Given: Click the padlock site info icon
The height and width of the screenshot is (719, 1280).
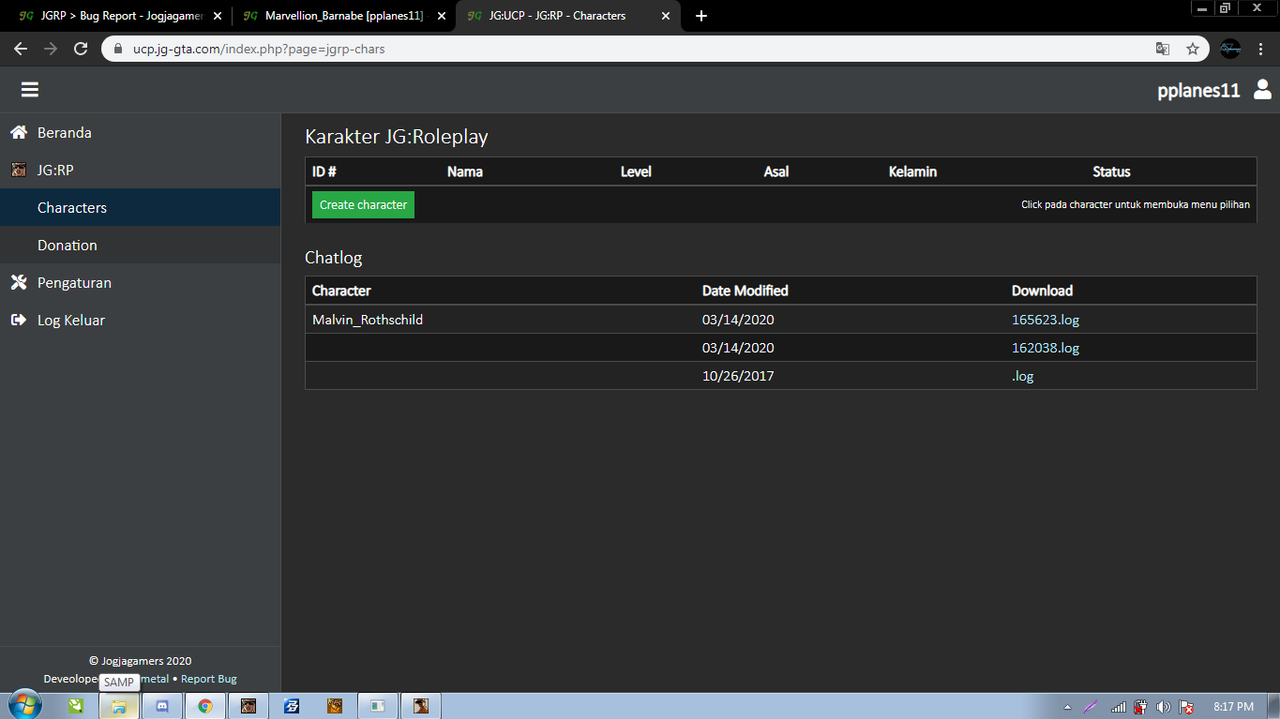Looking at the screenshot, I should 117,48.
